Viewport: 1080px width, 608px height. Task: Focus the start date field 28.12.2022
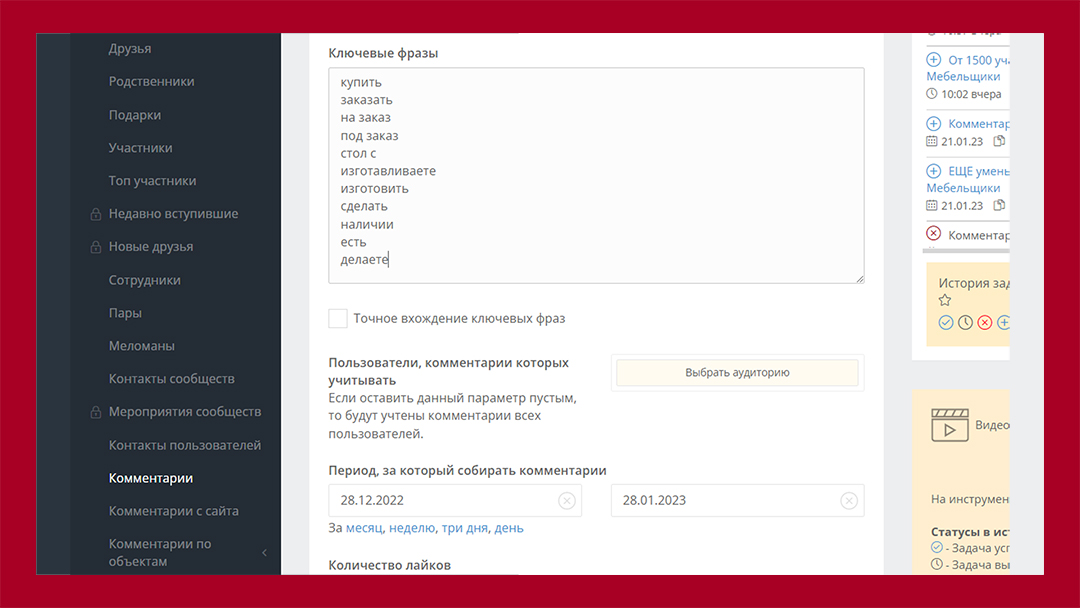455,501
